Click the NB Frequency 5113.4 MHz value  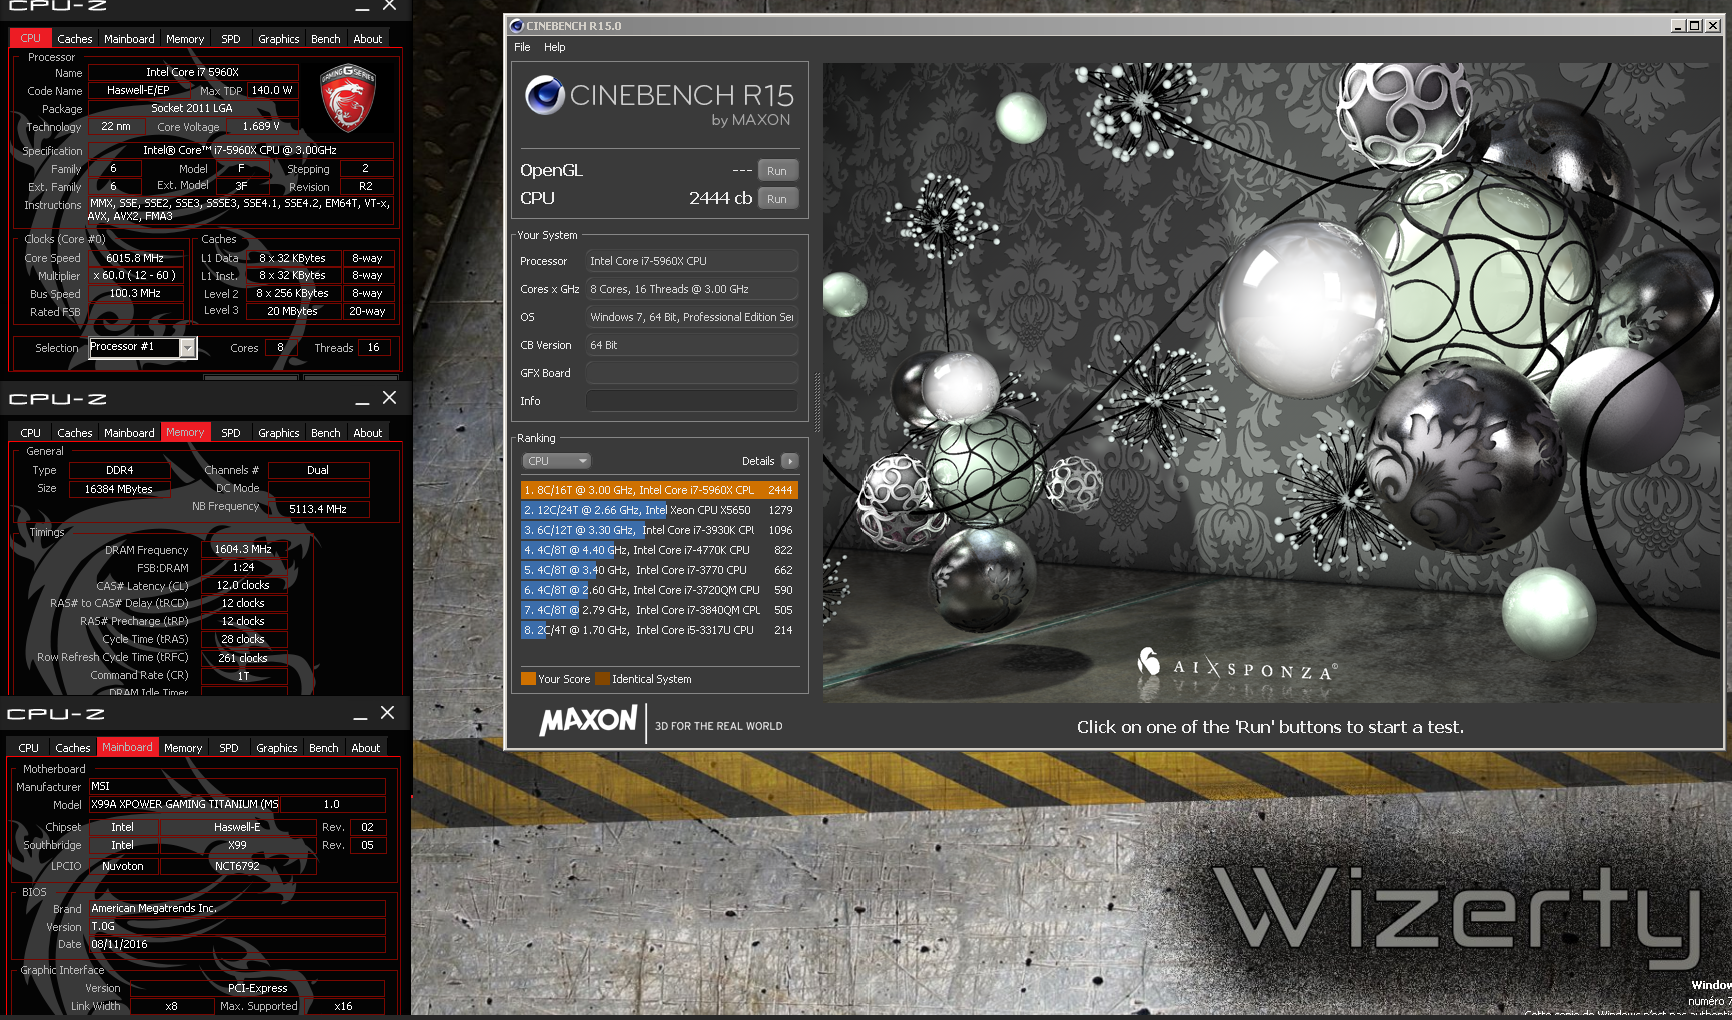pyautogui.click(x=318, y=509)
